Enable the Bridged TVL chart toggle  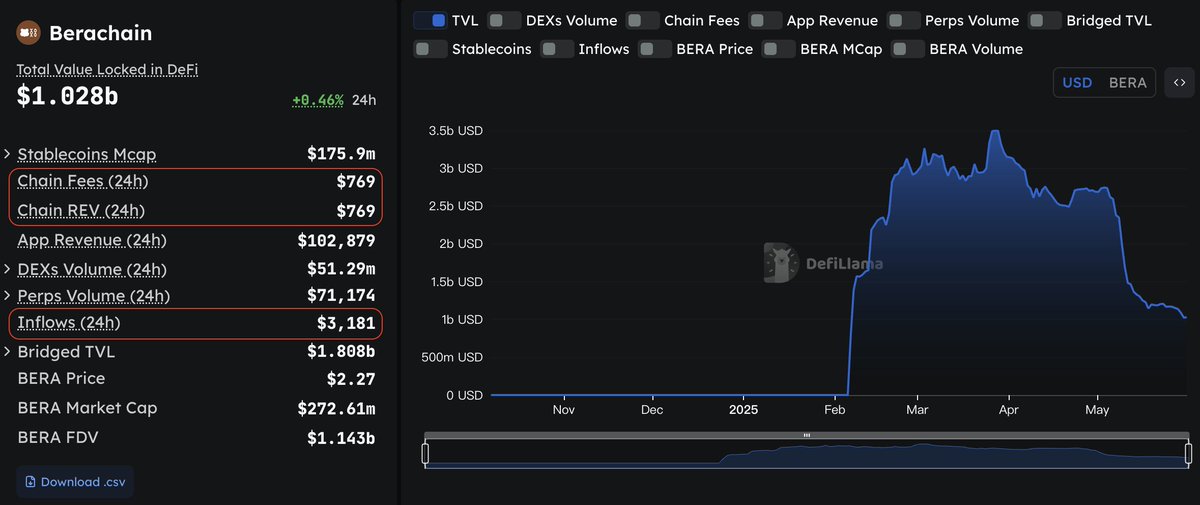coord(1045,20)
